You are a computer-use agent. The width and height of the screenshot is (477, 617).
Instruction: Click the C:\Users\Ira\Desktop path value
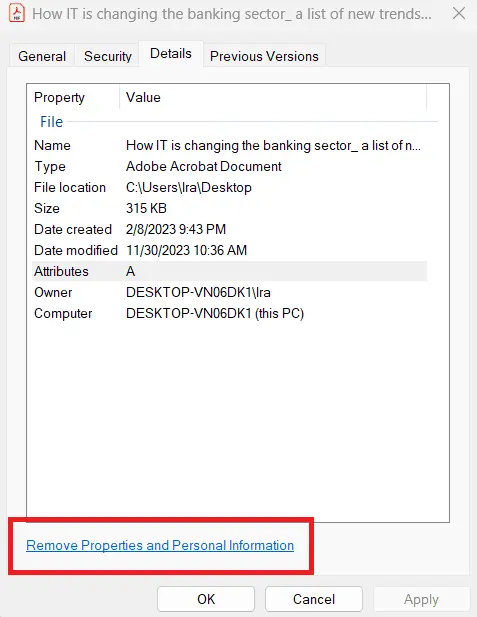189,188
